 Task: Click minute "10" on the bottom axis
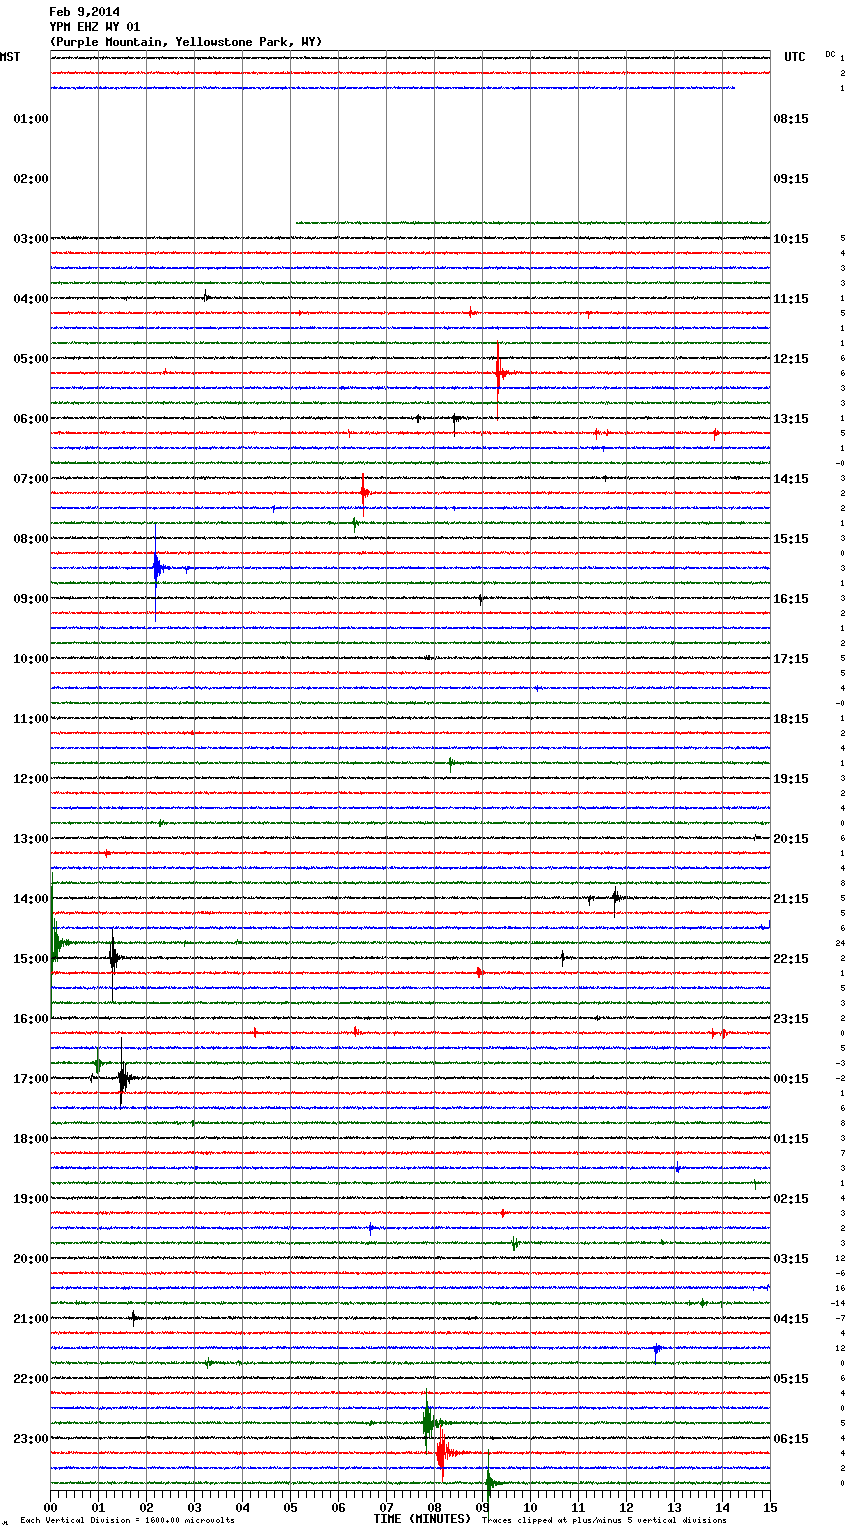[x=530, y=1507]
